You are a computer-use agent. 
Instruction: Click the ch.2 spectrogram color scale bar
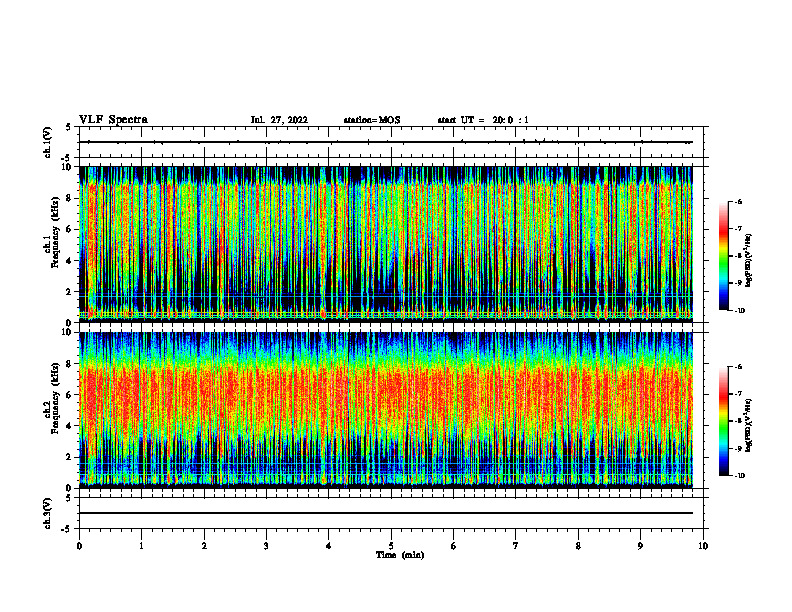click(723, 421)
